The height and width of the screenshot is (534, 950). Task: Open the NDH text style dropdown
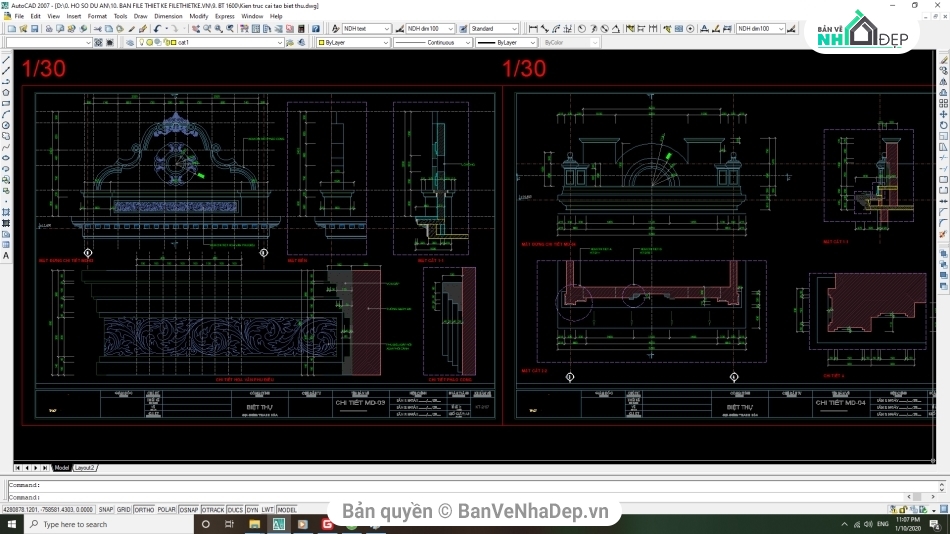pyautogui.click(x=386, y=29)
